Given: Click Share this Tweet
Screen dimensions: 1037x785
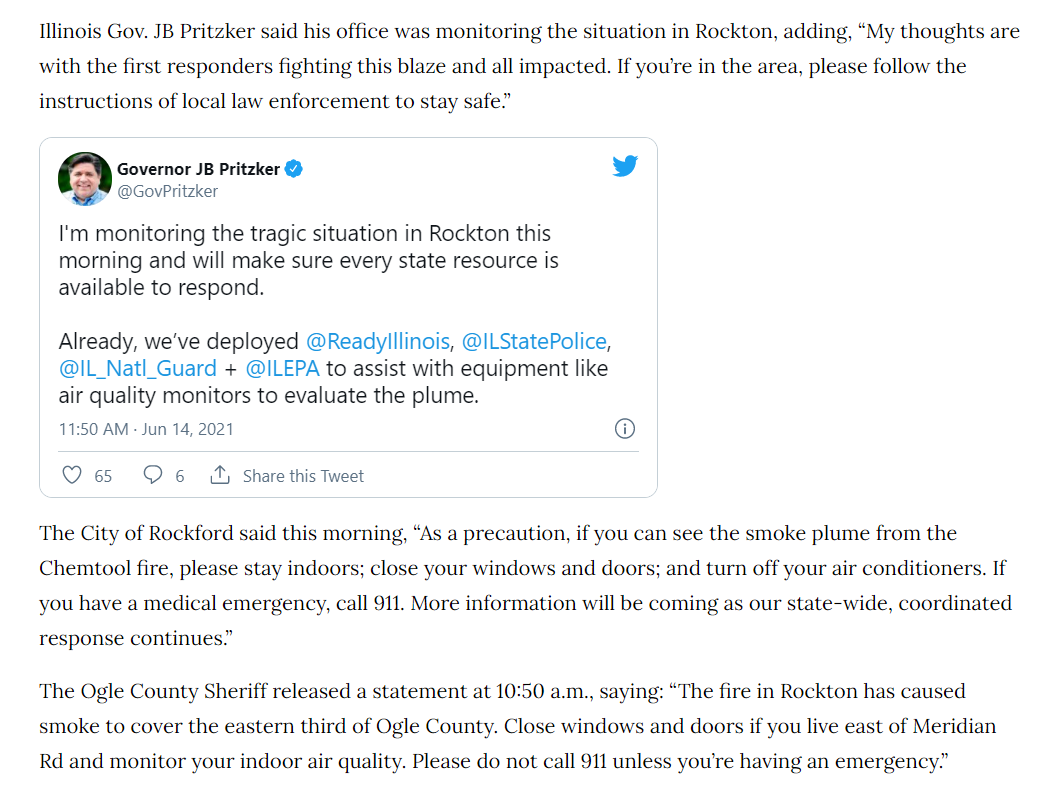Looking at the screenshot, I should click(x=303, y=476).
